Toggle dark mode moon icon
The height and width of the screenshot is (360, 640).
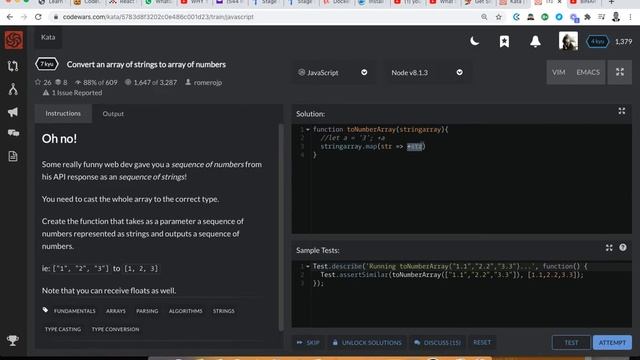click(474, 41)
